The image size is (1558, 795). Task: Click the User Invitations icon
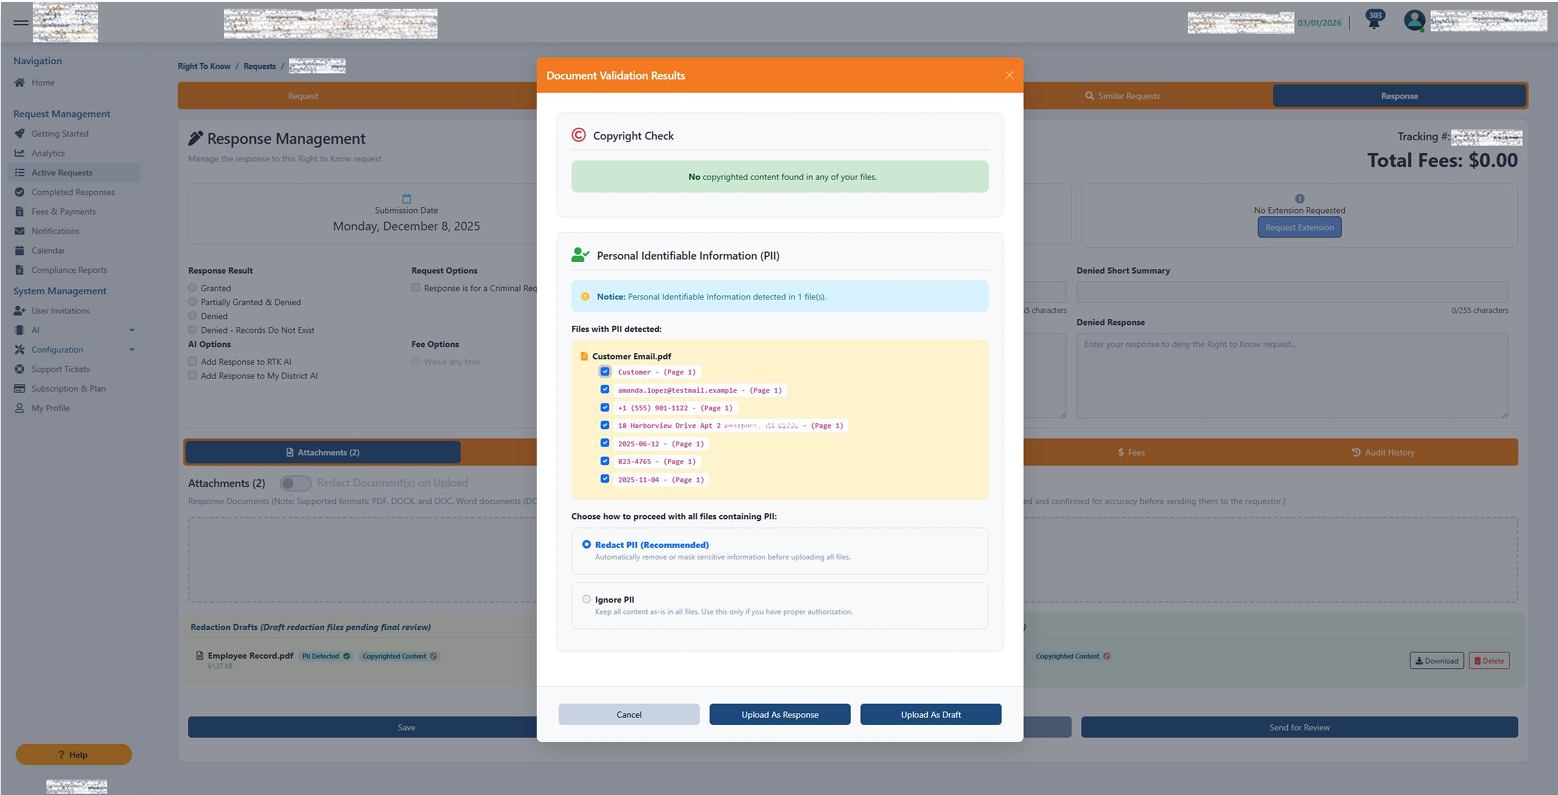[x=19, y=311]
